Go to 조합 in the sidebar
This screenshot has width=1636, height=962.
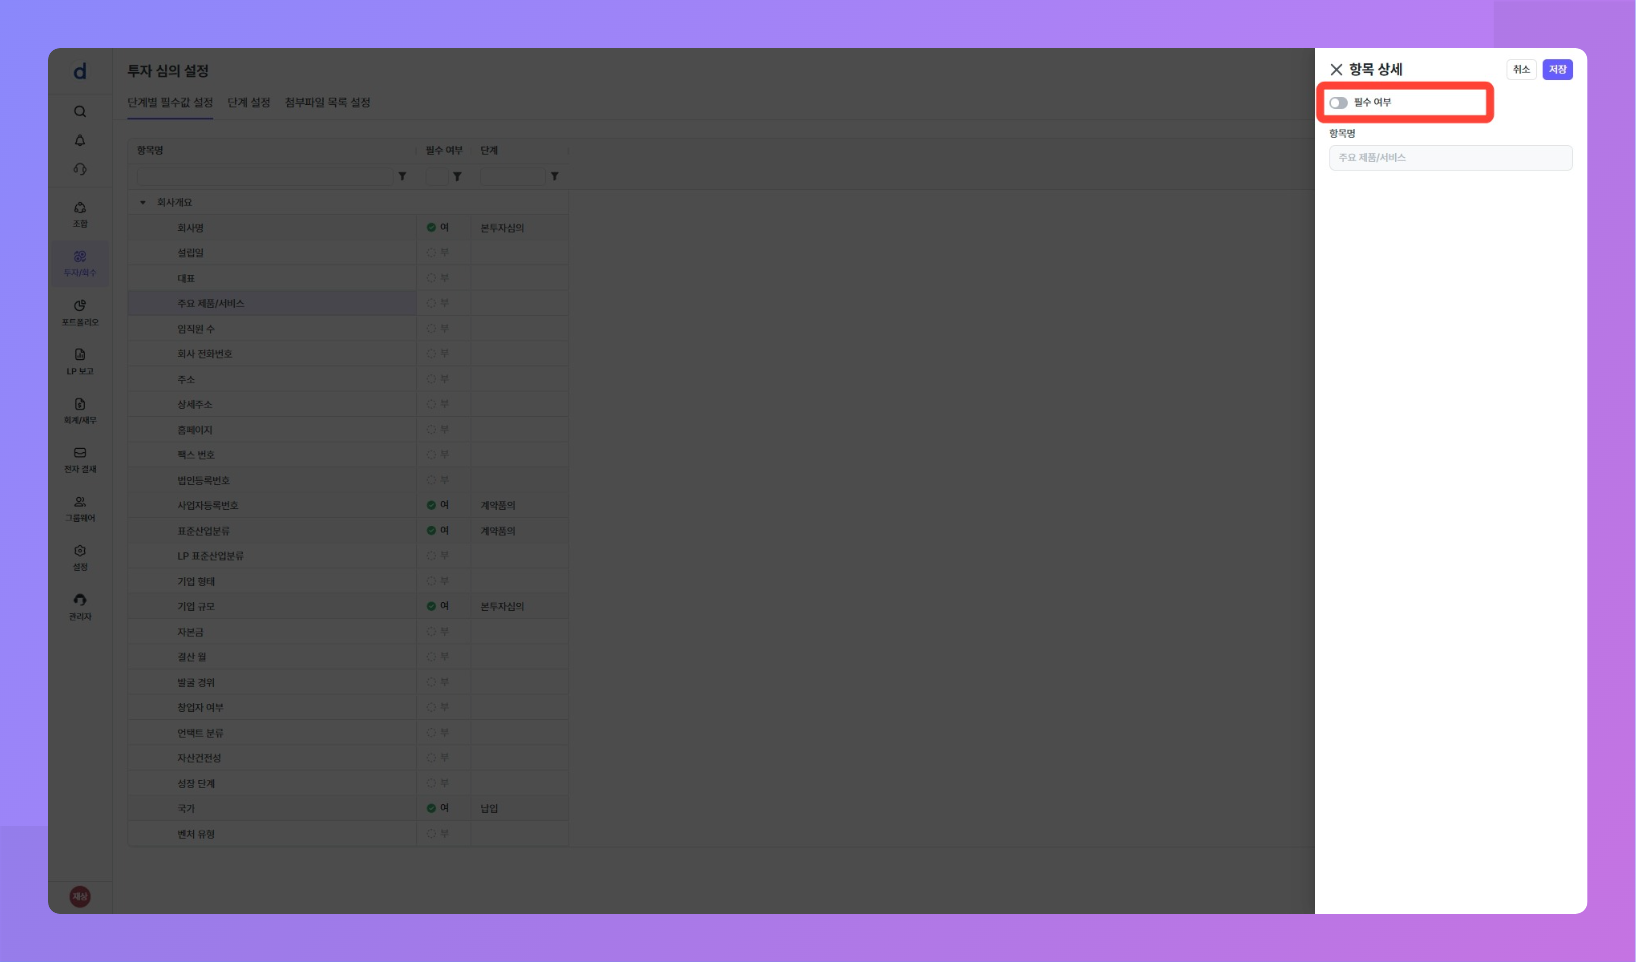point(80,214)
